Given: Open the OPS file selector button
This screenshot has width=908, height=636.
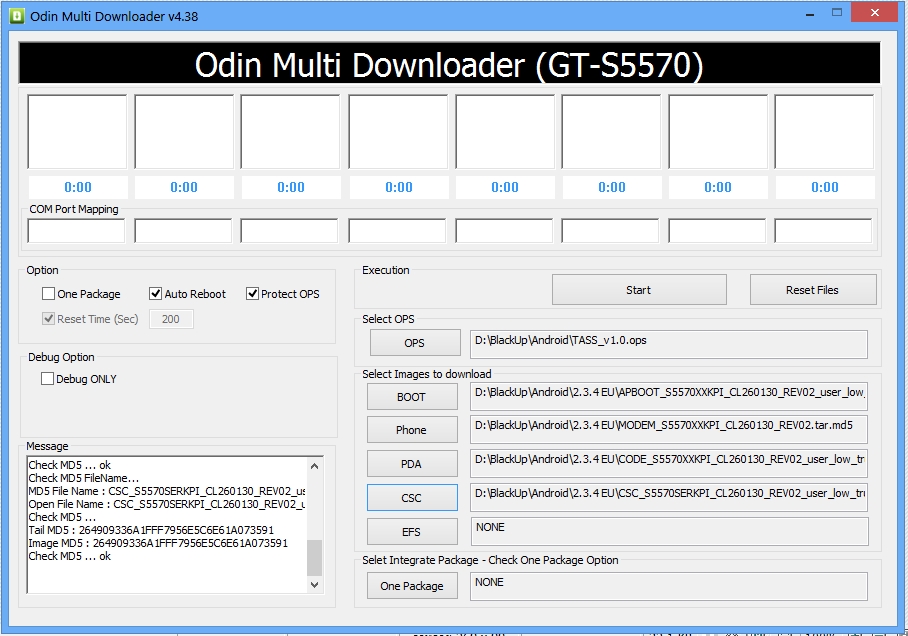Looking at the screenshot, I should (x=415, y=343).
